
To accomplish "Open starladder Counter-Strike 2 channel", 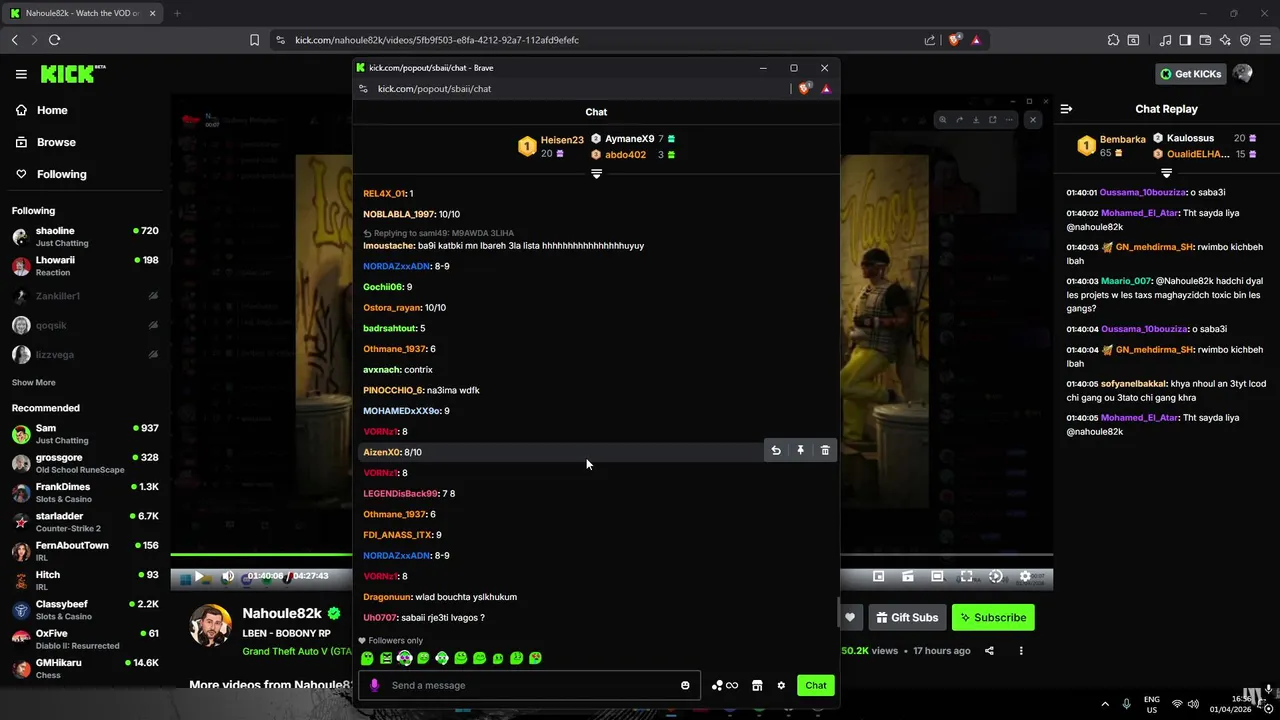I will (x=85, y=522).
